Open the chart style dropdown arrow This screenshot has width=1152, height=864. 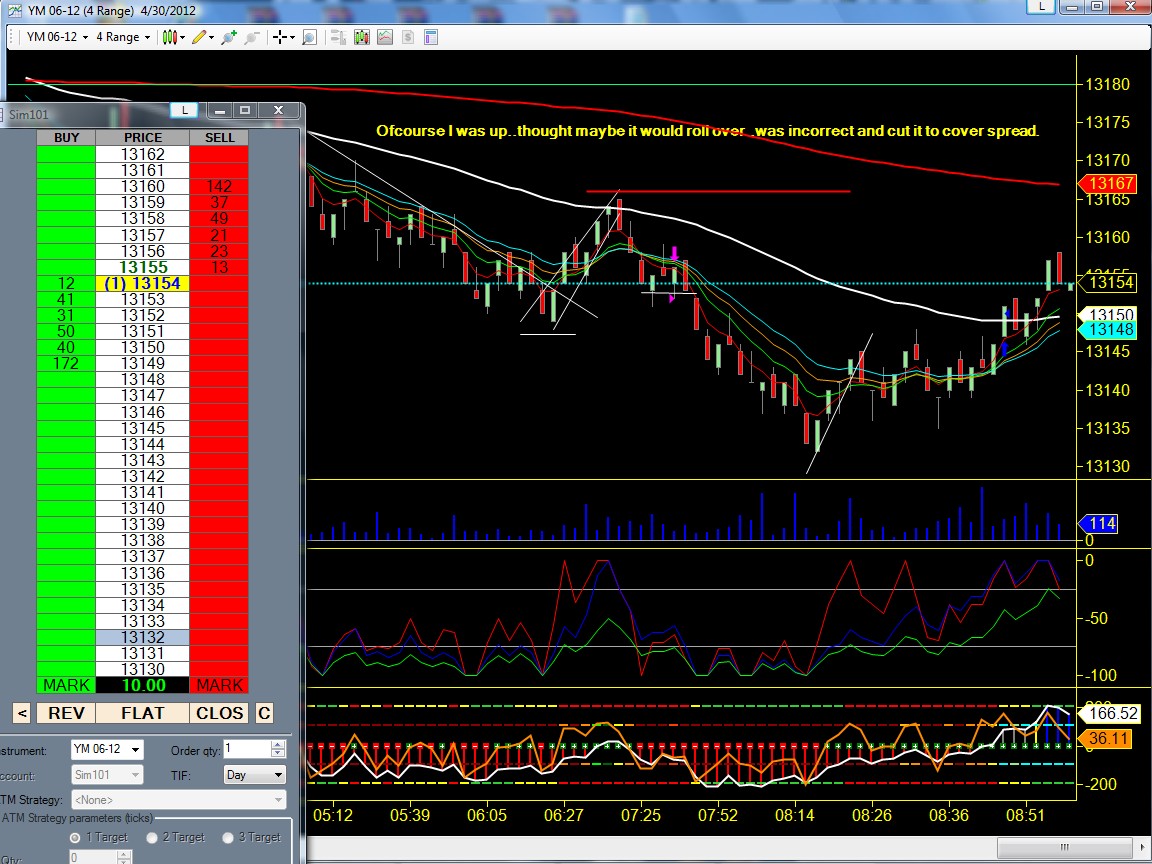pyautogui.click(x=181, y=37)
